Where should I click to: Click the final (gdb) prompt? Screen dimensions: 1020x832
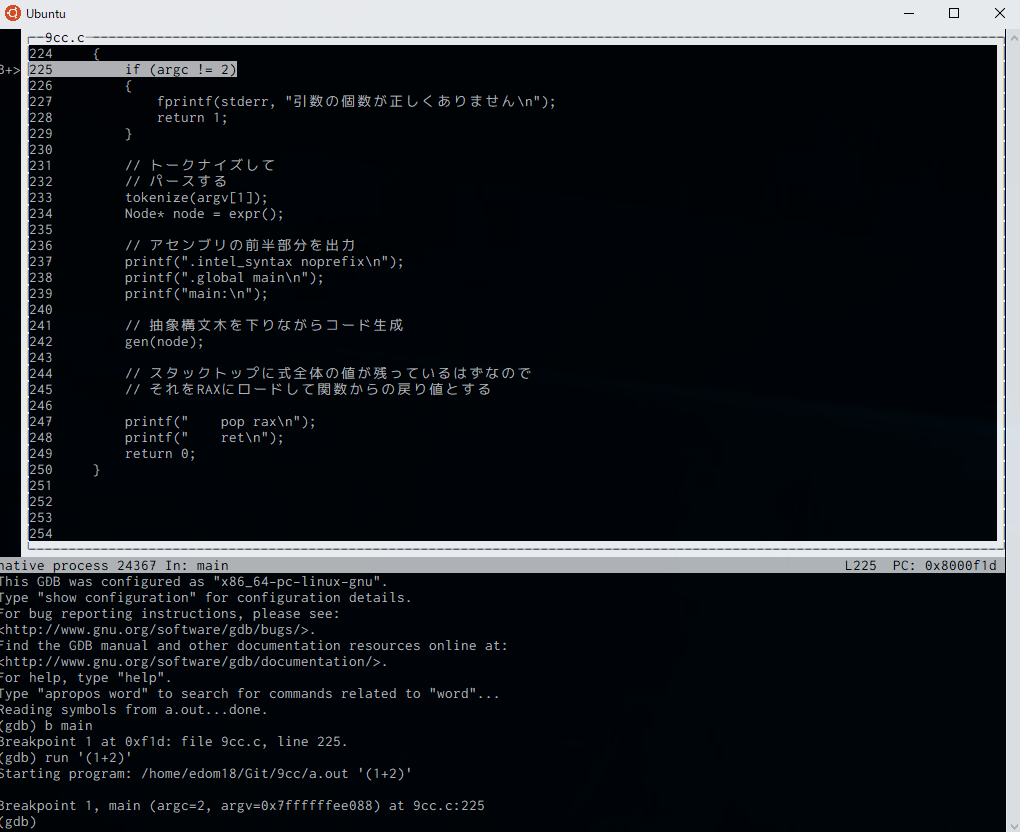point(17,822)
